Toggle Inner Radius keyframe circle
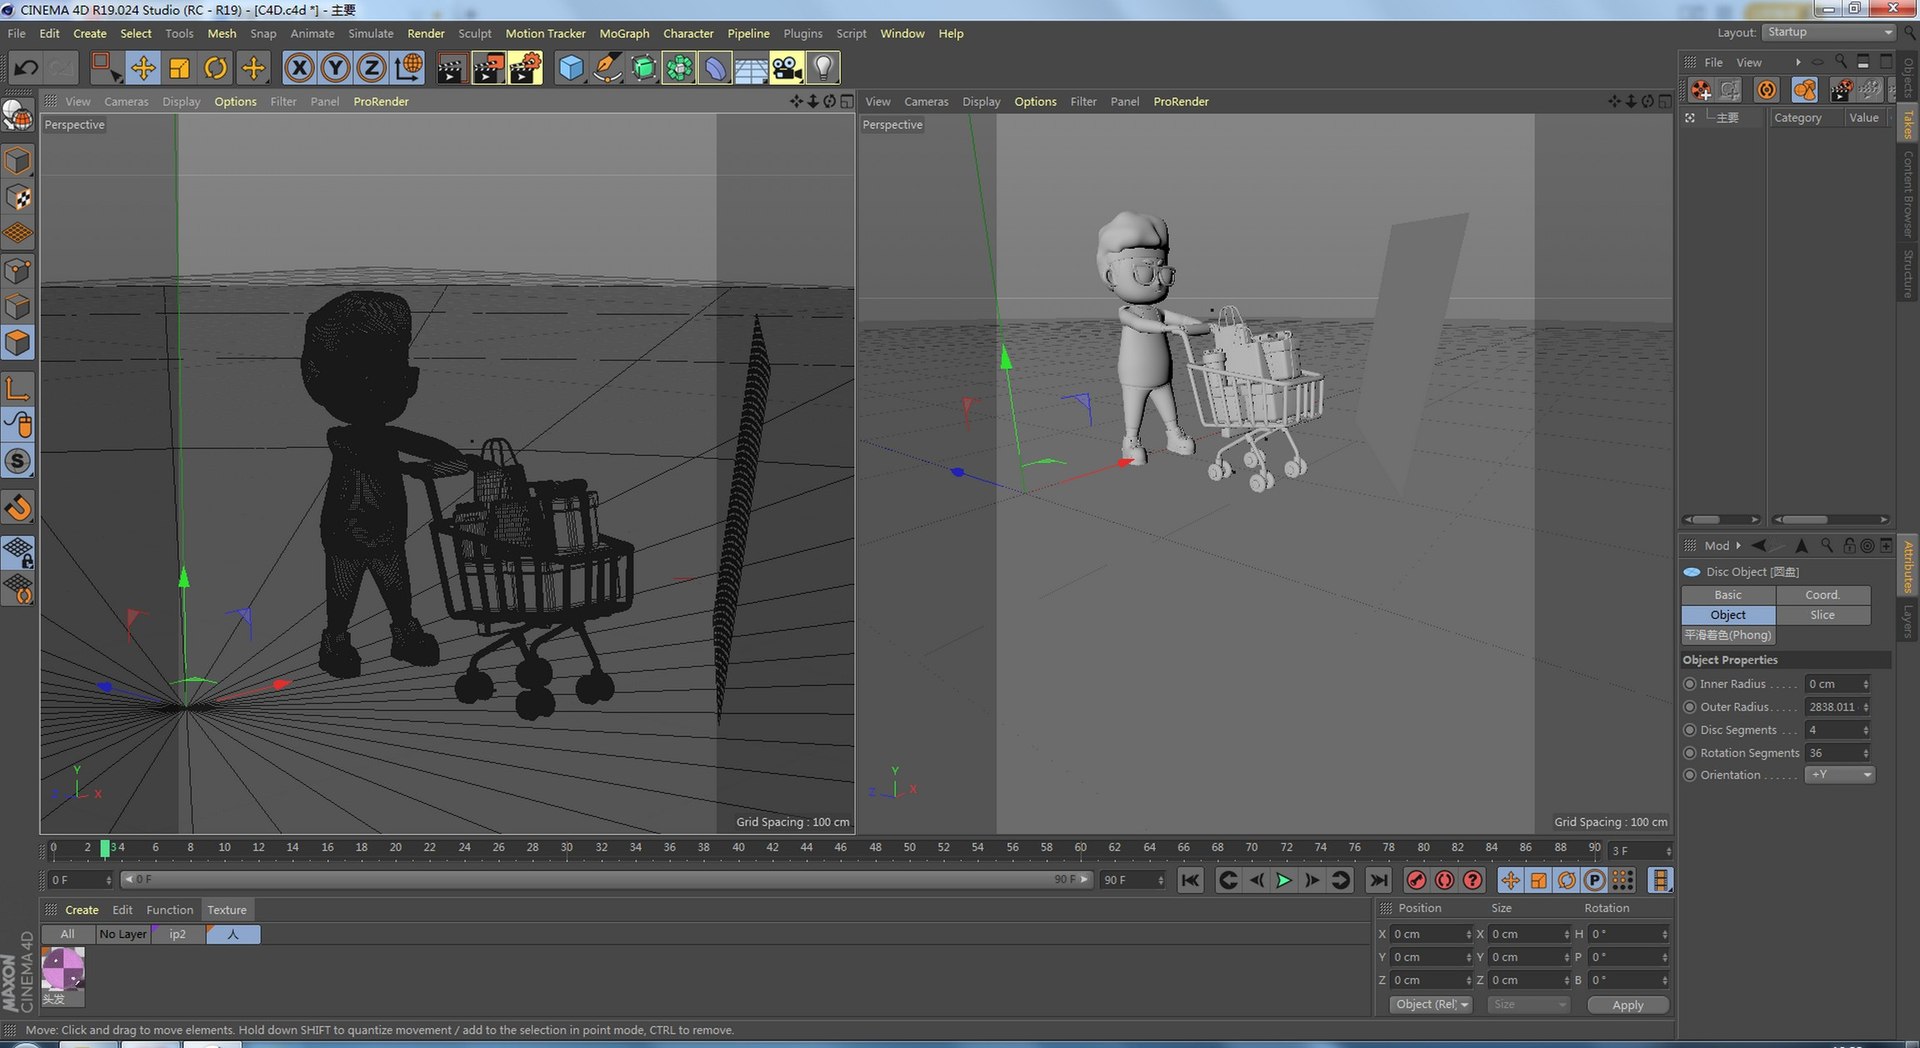The width and height of the screenshot is (1920, 1048). pos(1690,684)
